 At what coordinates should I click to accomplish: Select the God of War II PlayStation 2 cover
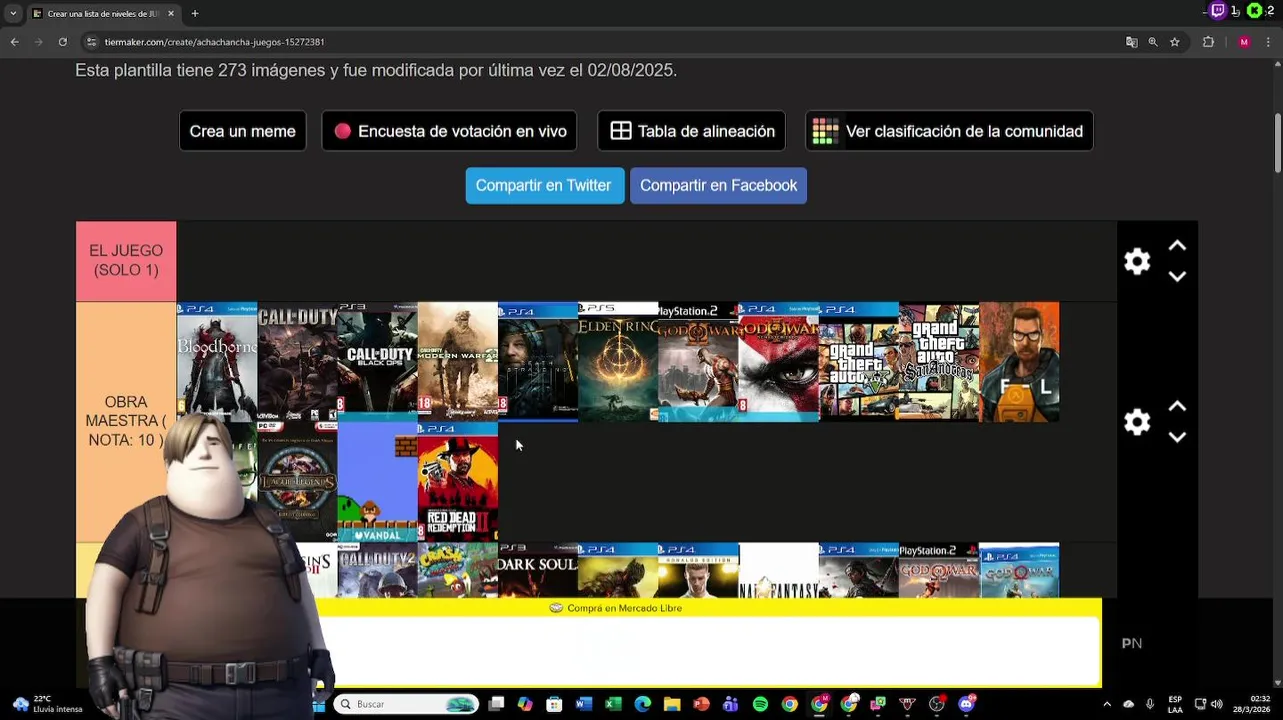pyautogui.click(x=698, y=362)
